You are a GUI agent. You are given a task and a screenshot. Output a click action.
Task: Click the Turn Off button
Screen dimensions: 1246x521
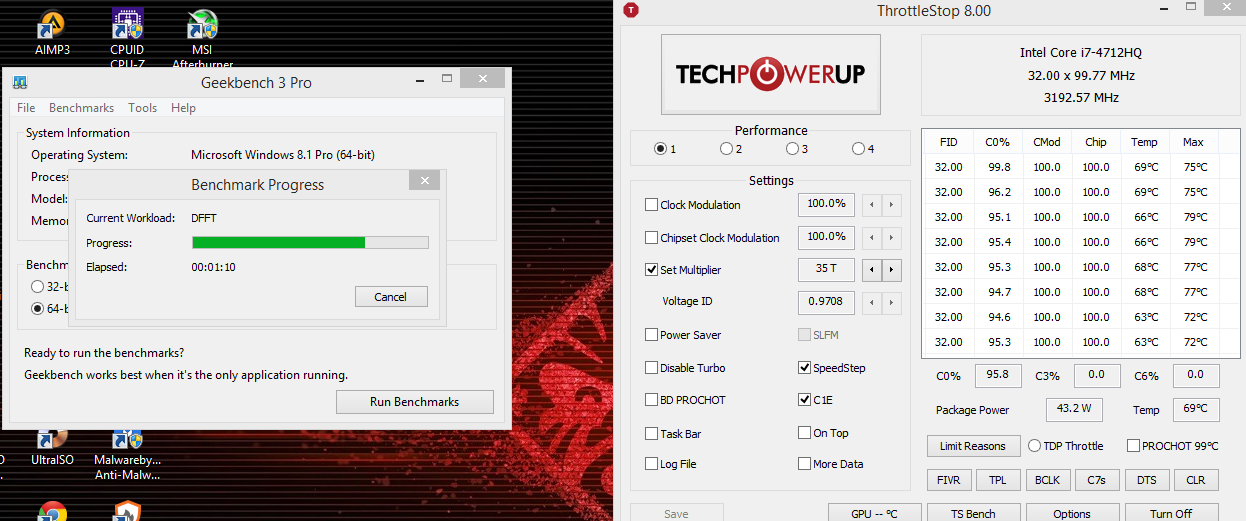1171,513
